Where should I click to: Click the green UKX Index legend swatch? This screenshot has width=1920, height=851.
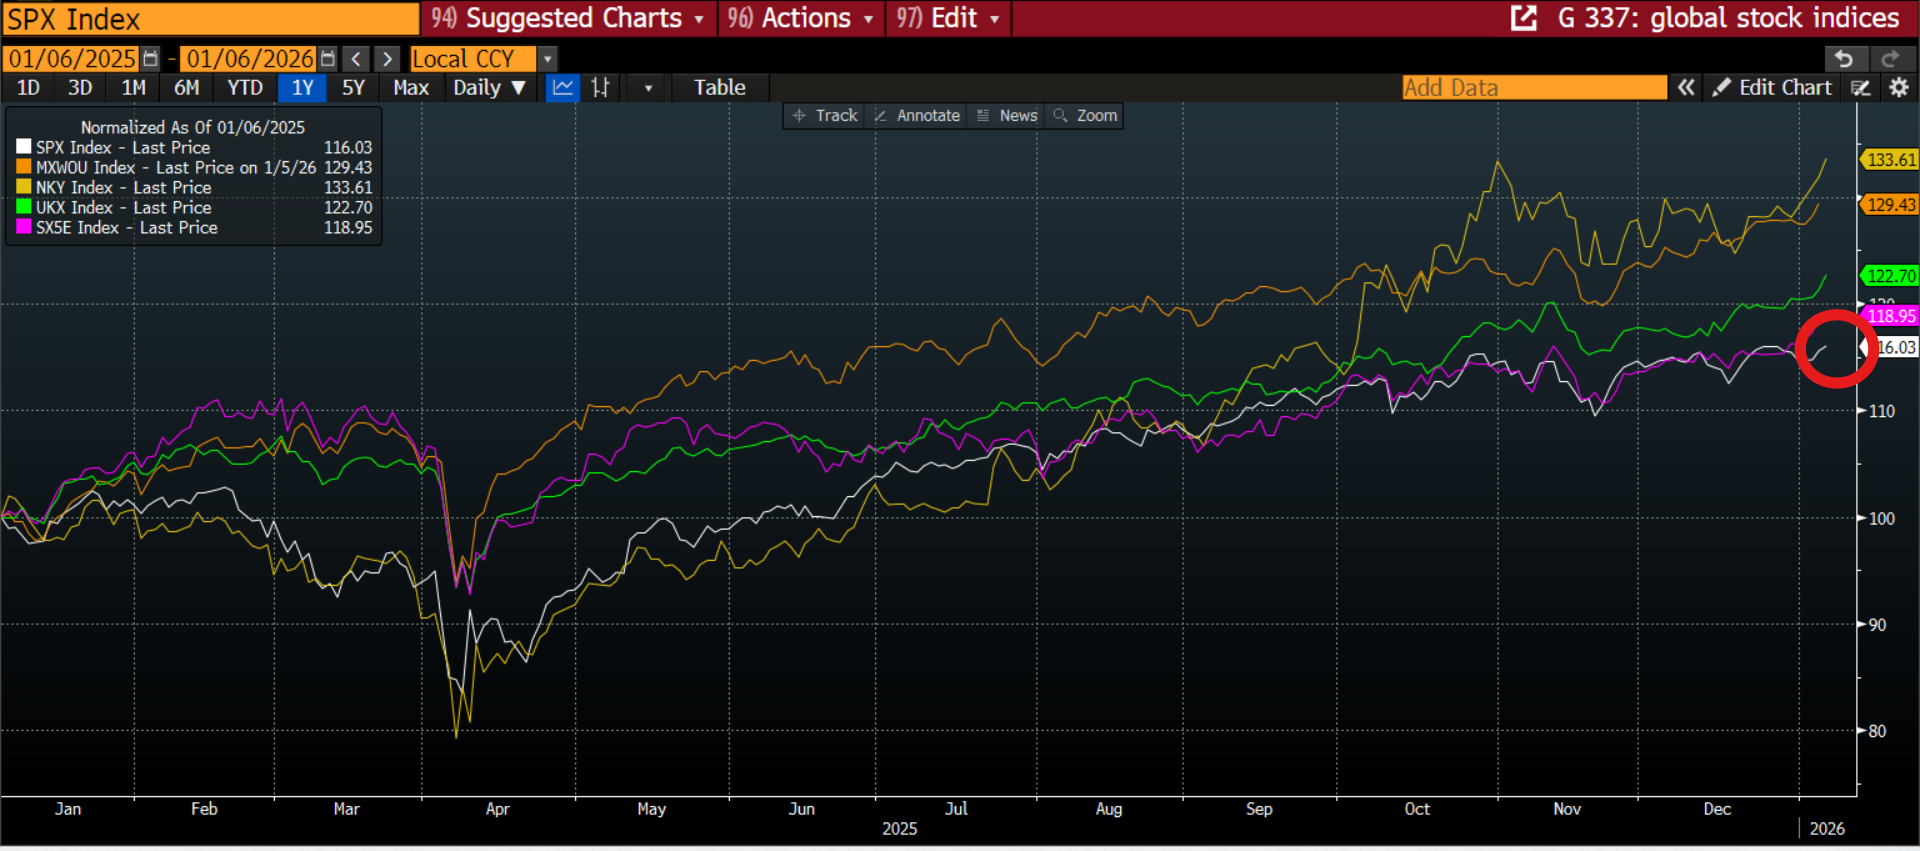(x=24, y=207)
